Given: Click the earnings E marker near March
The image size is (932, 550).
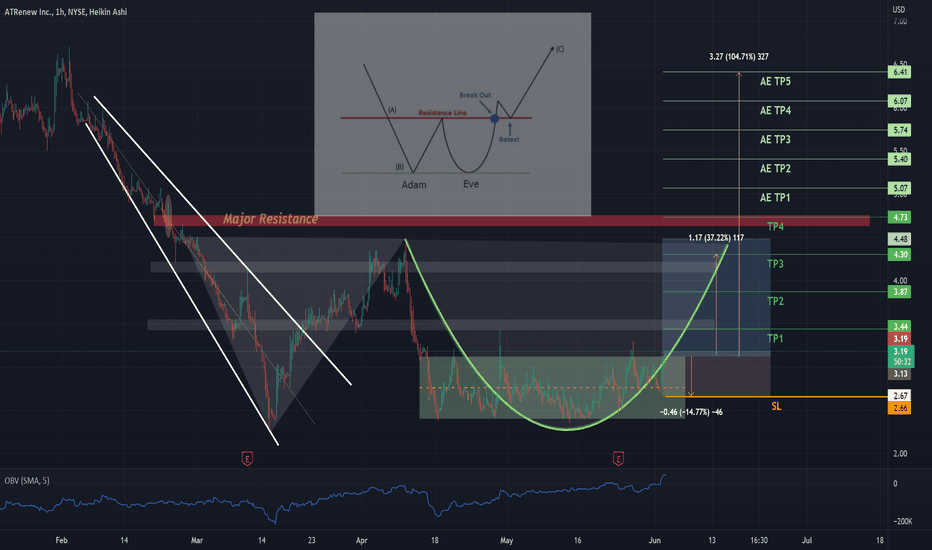Looking at the screenshot, I should tap(247, 458).
